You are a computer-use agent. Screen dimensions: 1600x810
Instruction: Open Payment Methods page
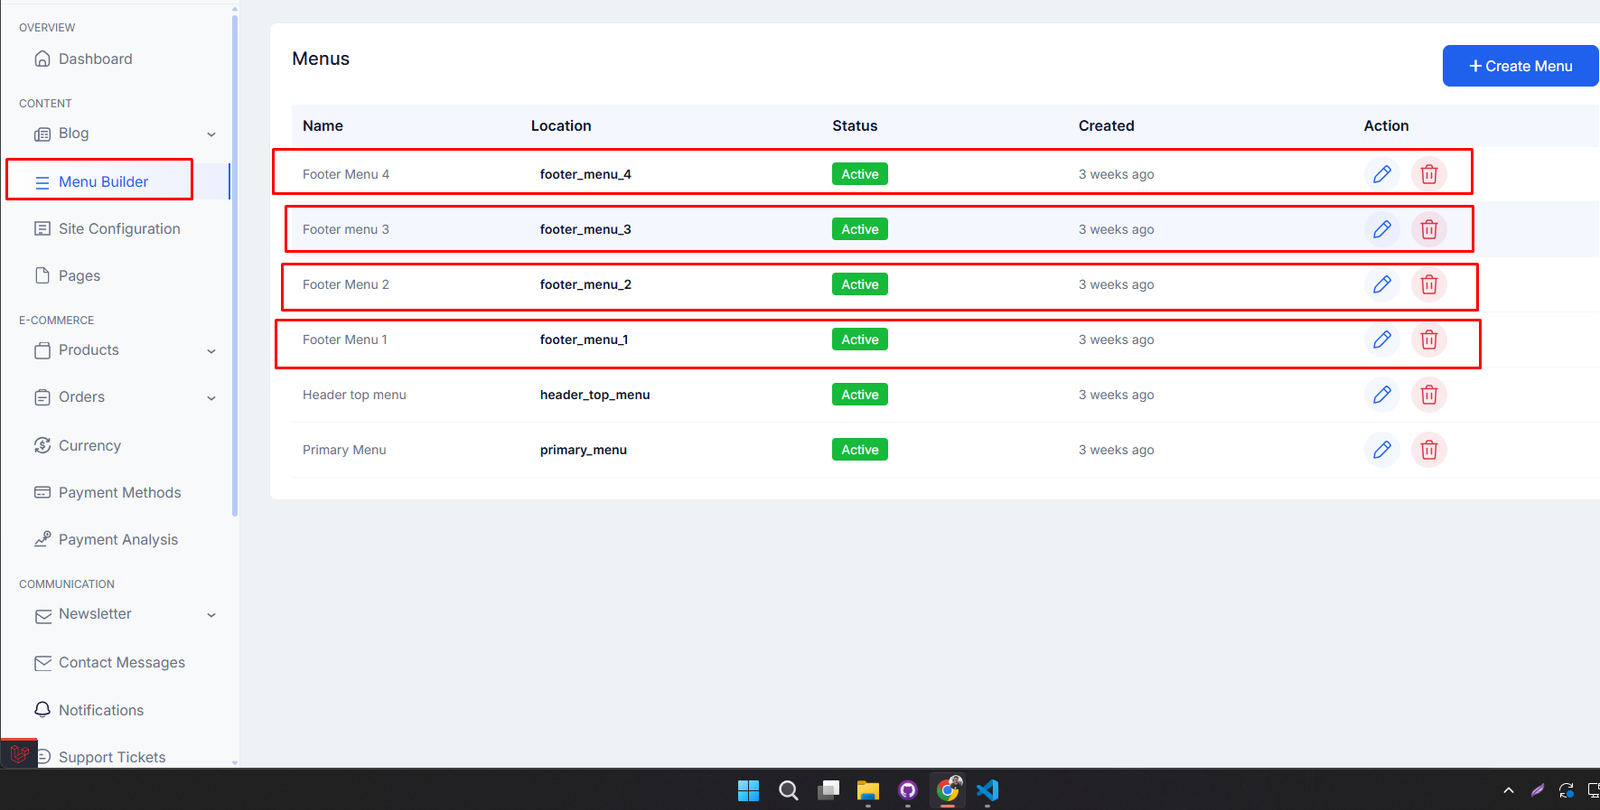tap(120, 493)
